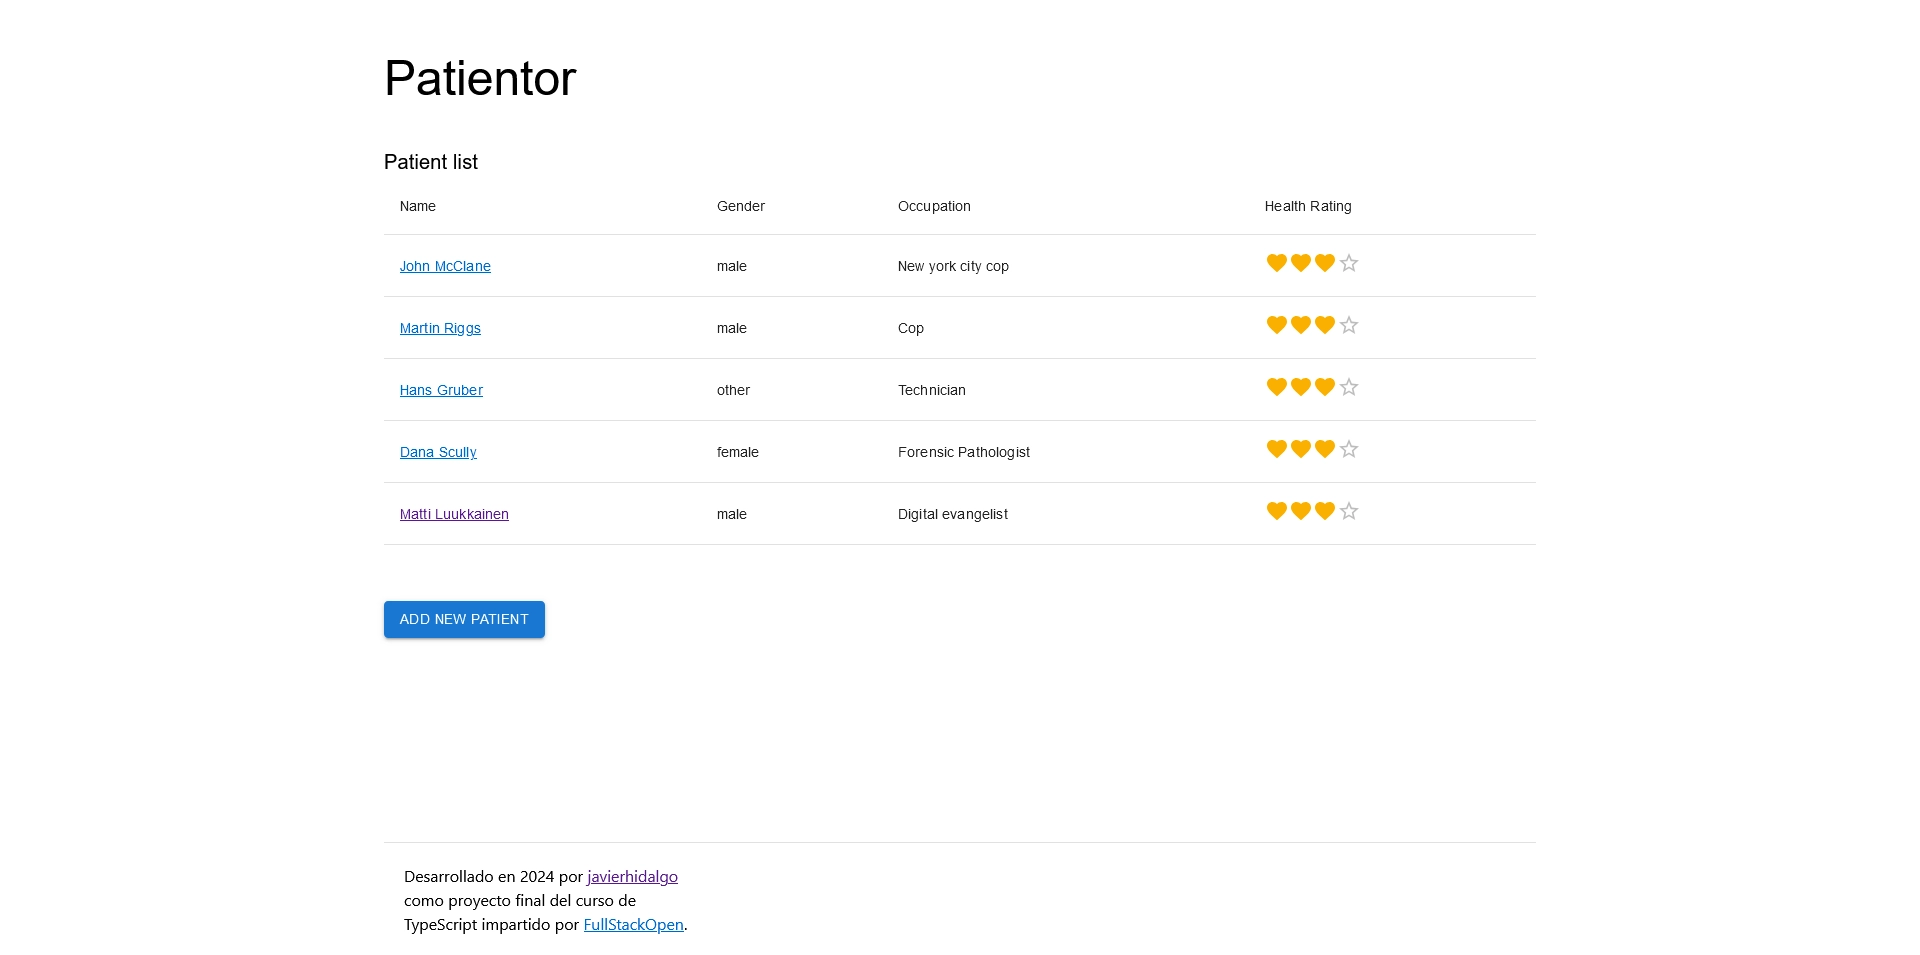This screenshot has width=1920, height=955.
Task: Click the Gender column header
Action: pos(741,206)
